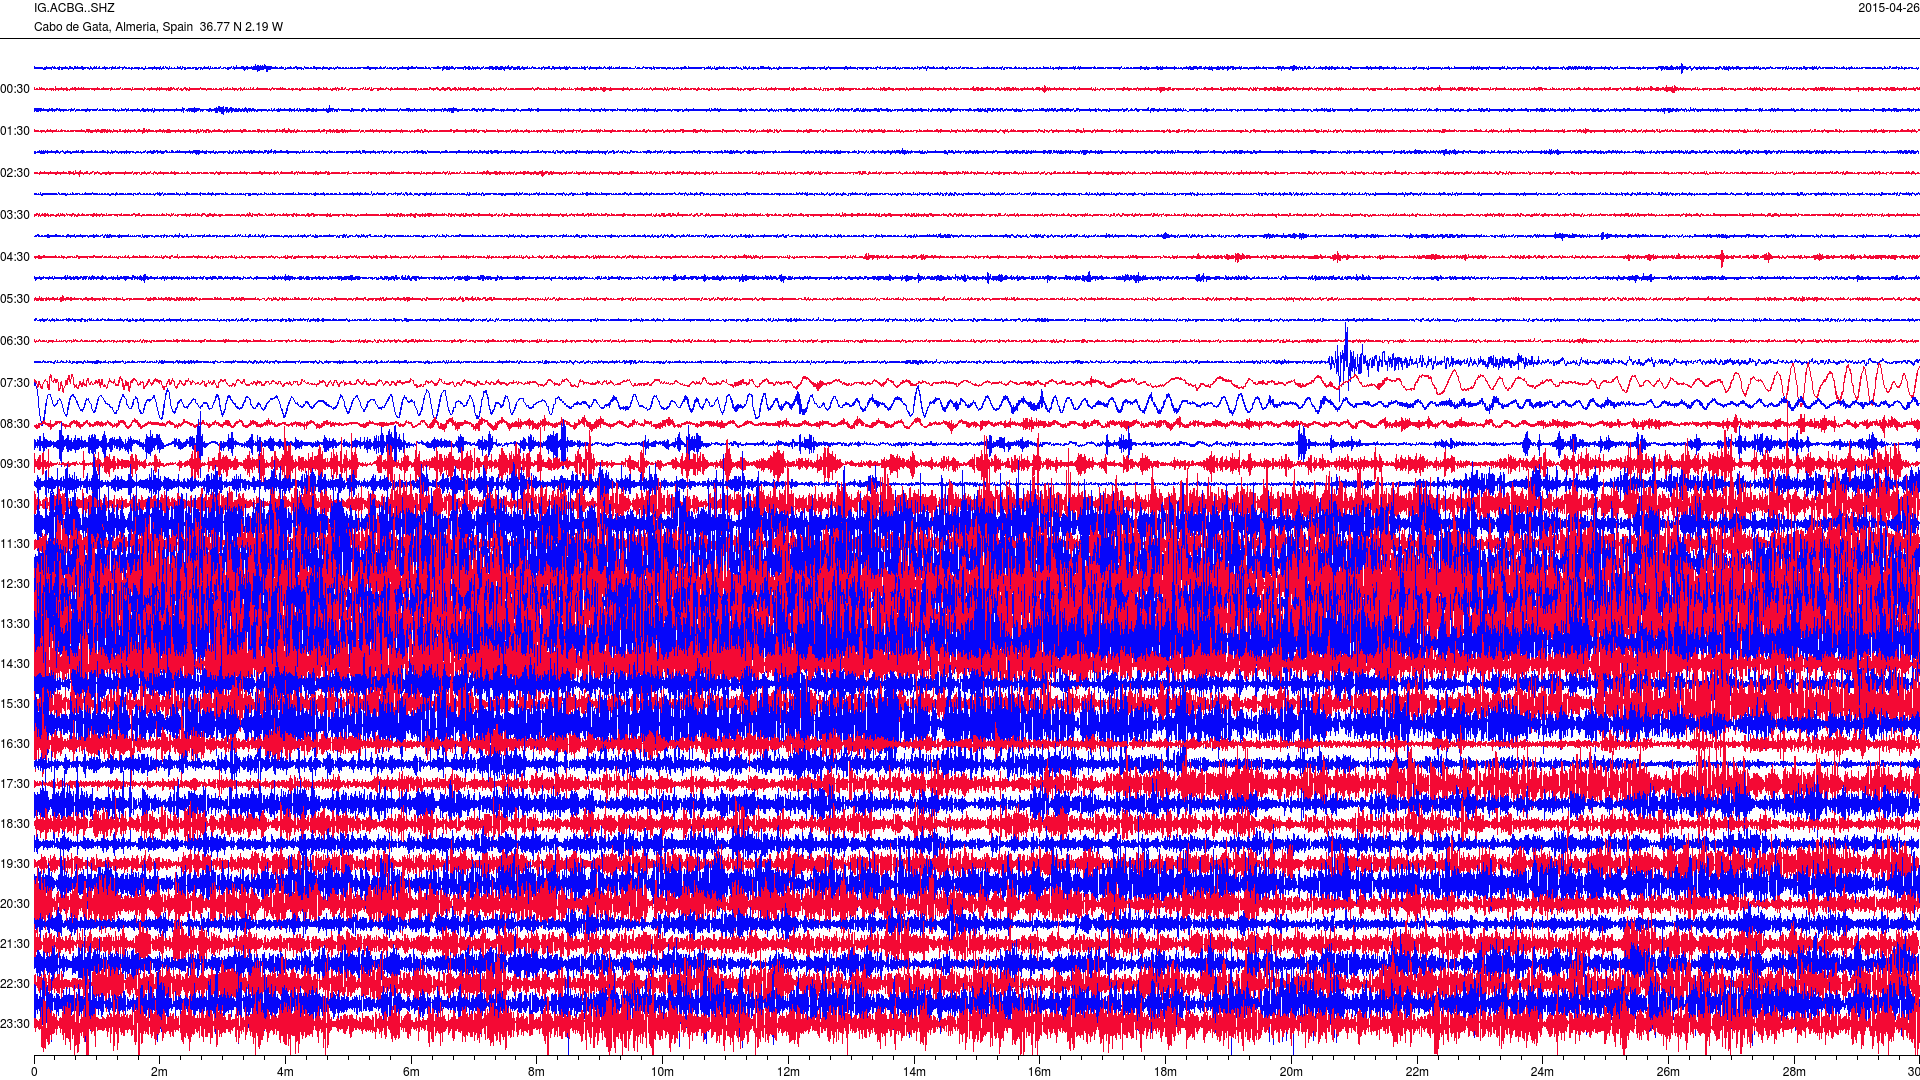1920x1080 pixels.
Task: Select the 18:30 time label
Action: click(x=15, y=824)
